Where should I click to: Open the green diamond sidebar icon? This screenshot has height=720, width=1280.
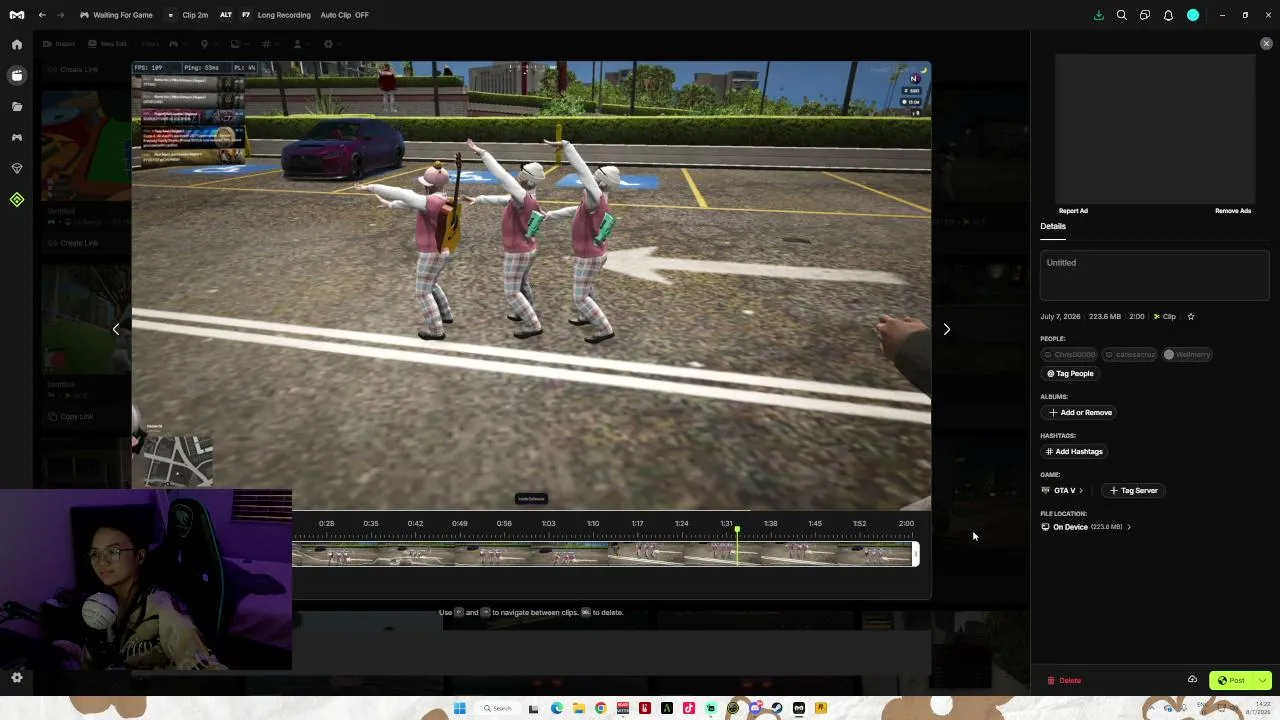(x=17, y=200)
